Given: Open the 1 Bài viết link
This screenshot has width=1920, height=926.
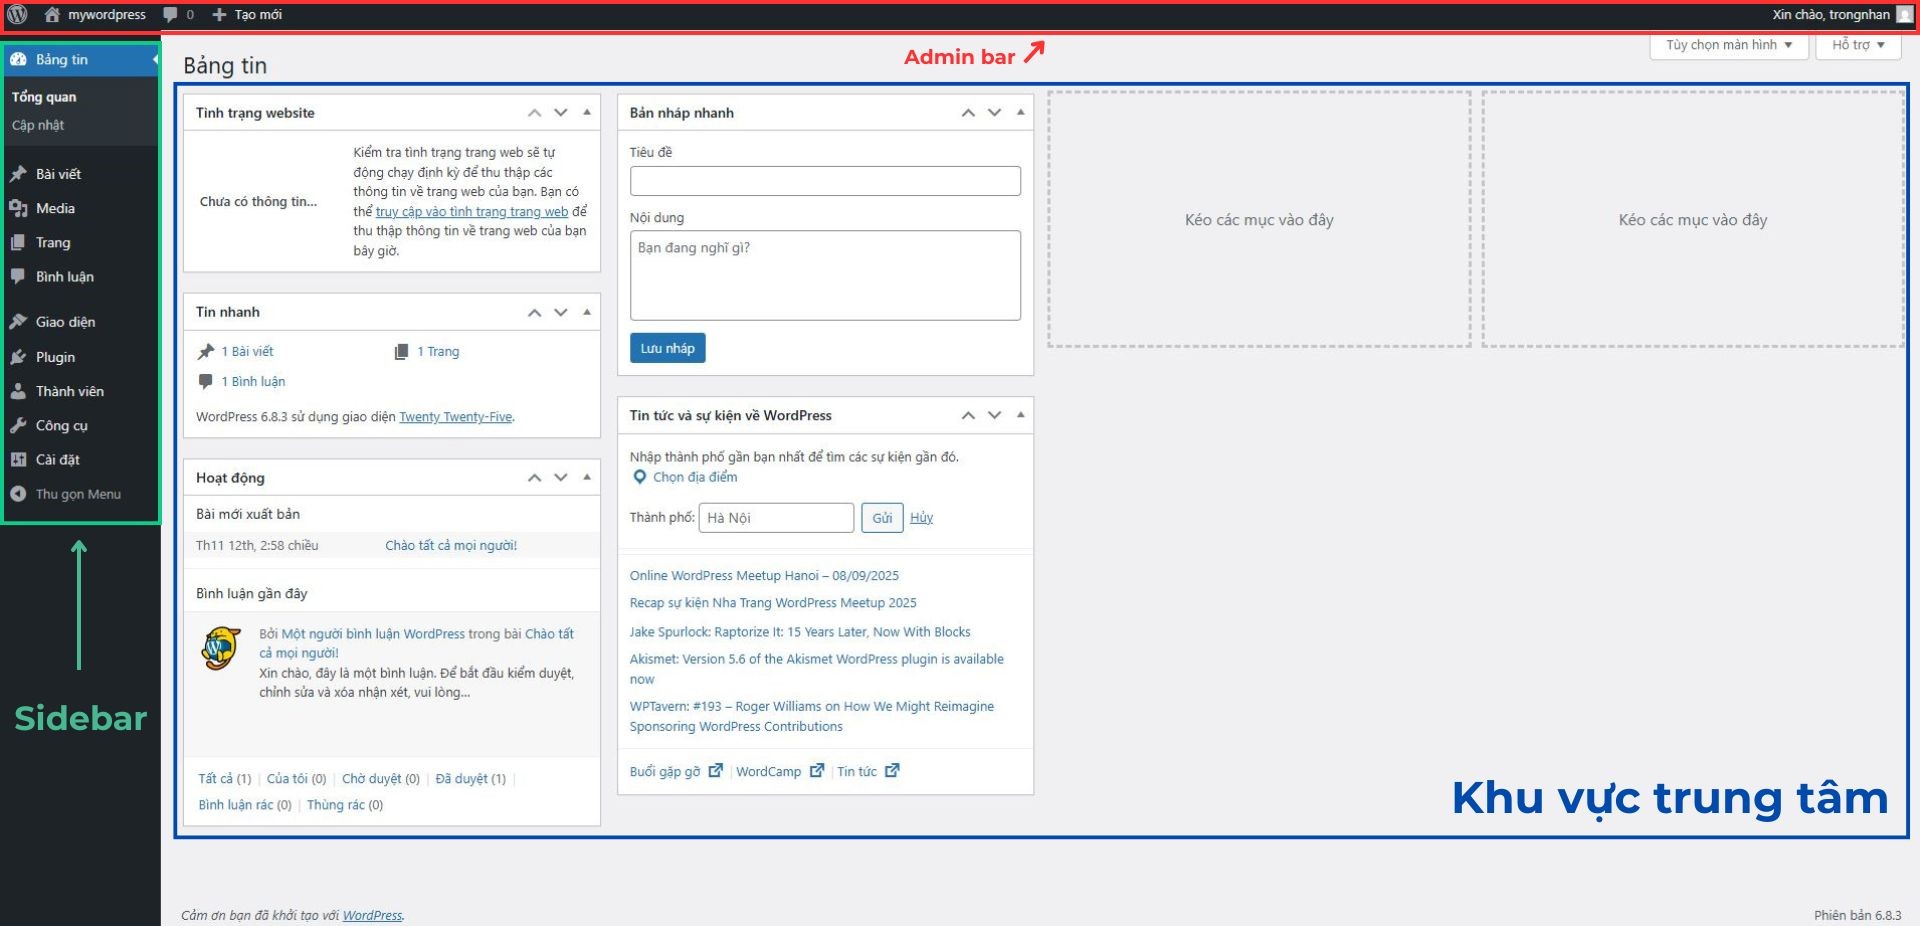Looking at the screenshot, I should (247, 352).
